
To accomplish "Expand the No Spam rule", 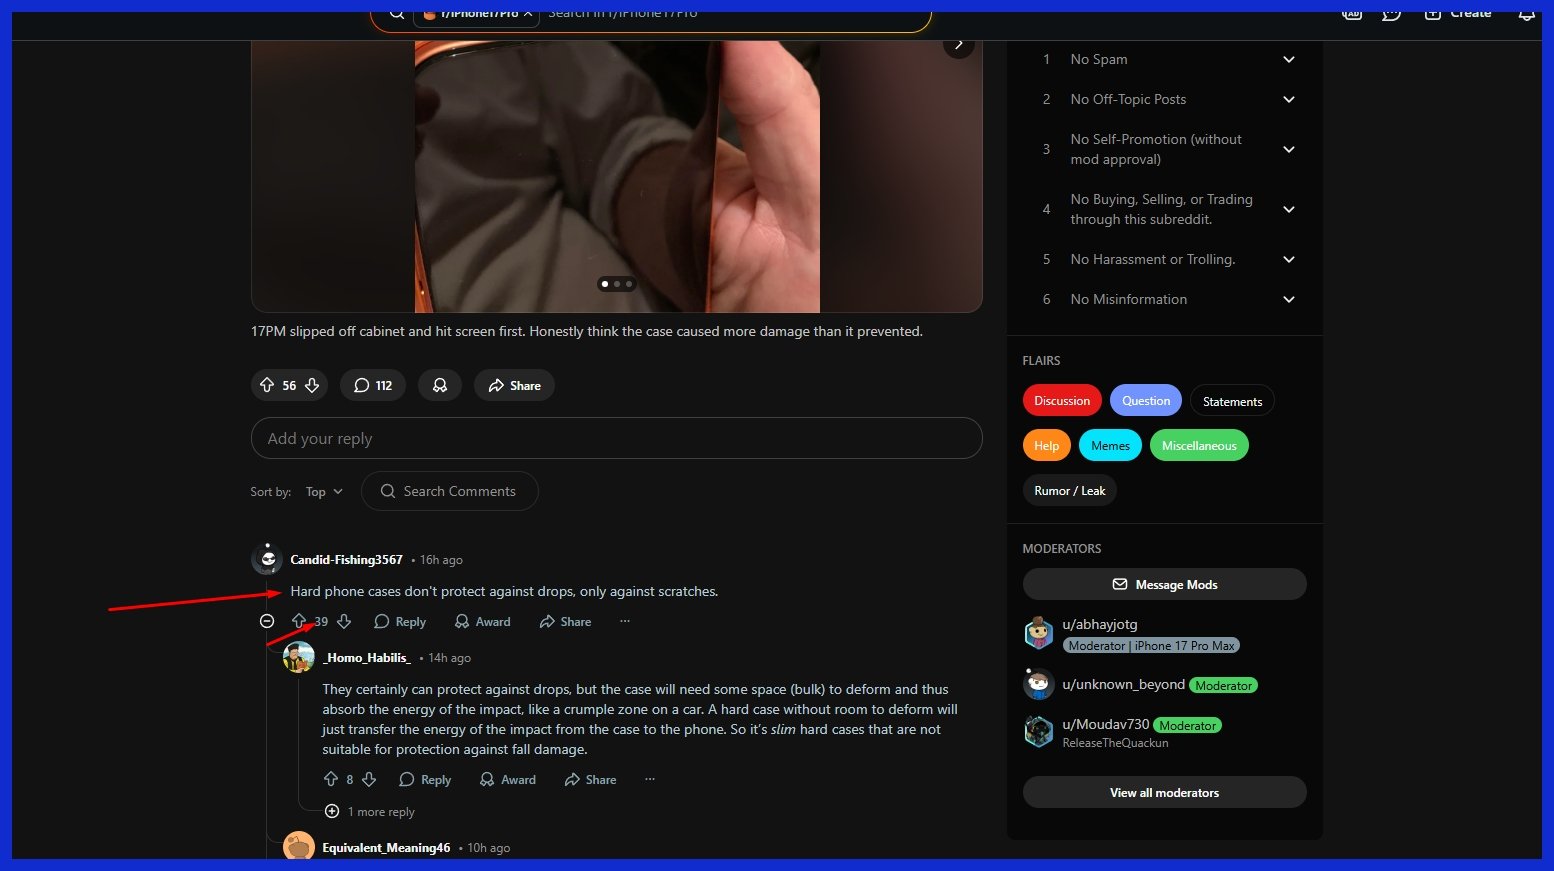I will click(1288, 60).
